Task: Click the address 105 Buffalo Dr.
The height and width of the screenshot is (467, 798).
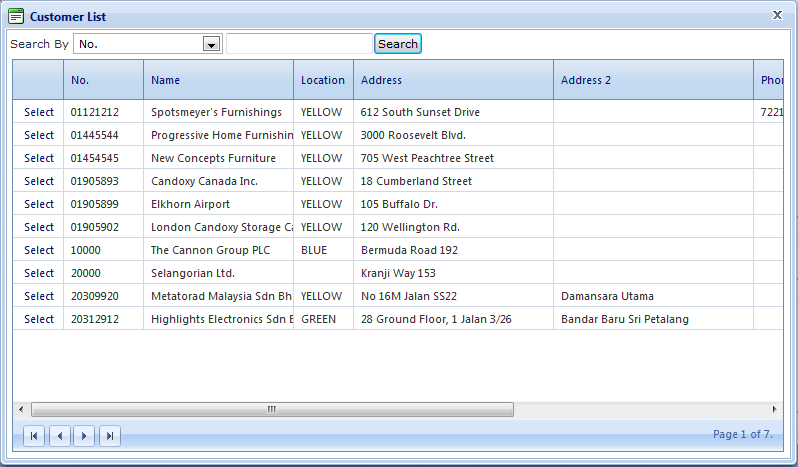Action: pyautogui.click(x=399, y=204)
